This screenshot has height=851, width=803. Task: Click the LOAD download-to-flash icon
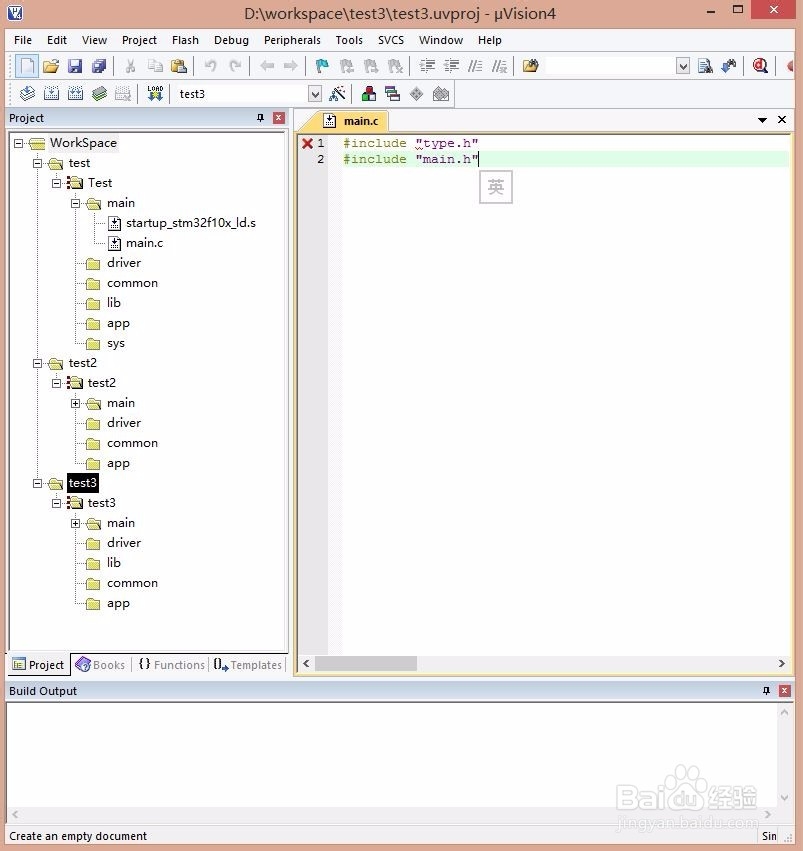[155, 94]
